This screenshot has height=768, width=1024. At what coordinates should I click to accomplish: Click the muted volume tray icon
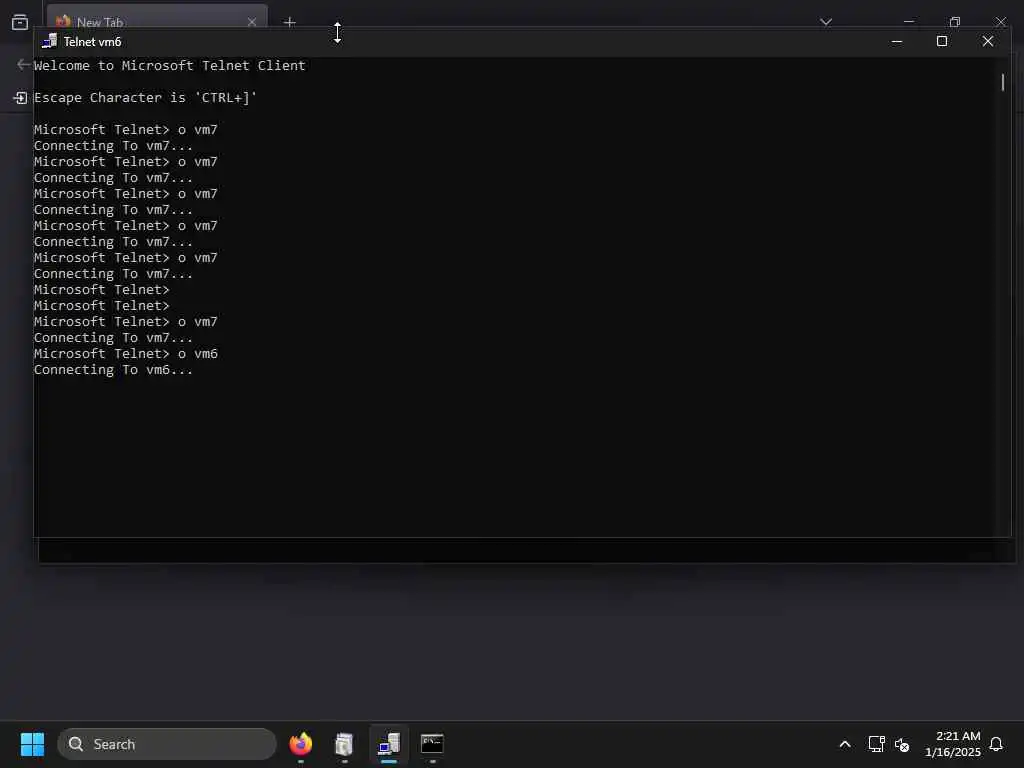902,744
